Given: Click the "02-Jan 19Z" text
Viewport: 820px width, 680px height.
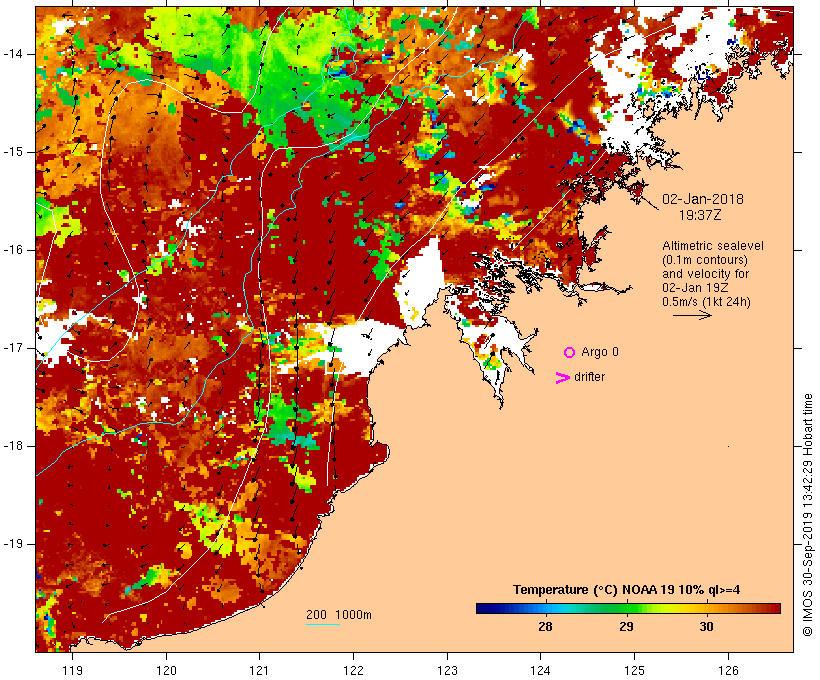Looking at the screenshot, I should (695, 288).
